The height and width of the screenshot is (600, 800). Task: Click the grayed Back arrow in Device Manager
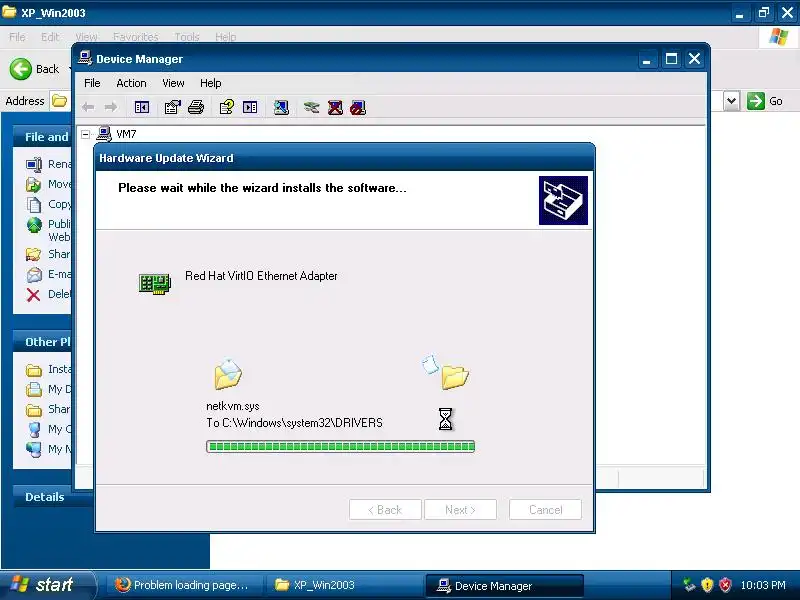88,107
